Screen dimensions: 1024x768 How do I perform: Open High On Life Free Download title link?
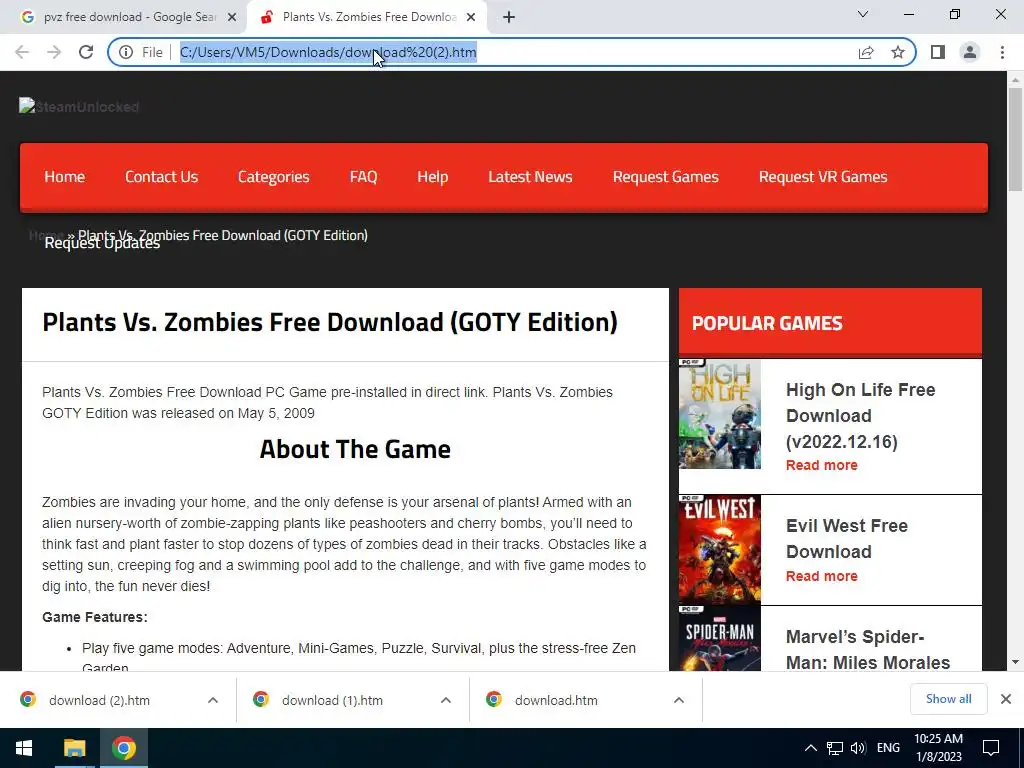pos(860,415)
